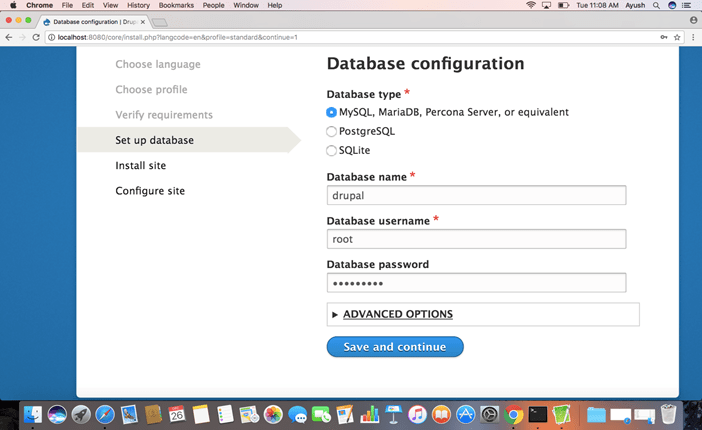Open Terminal from the Dock
702x430 pixels.
pyautogui.click(x=538, y=415)
